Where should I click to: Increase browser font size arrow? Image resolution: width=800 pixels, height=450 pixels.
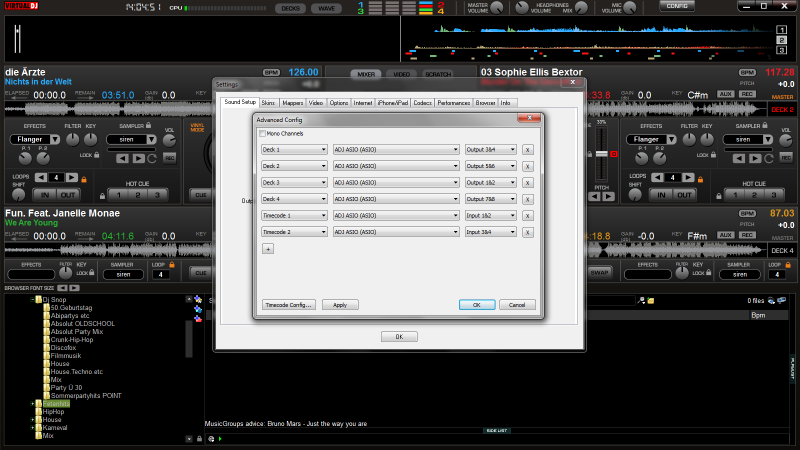coord(74,288)
